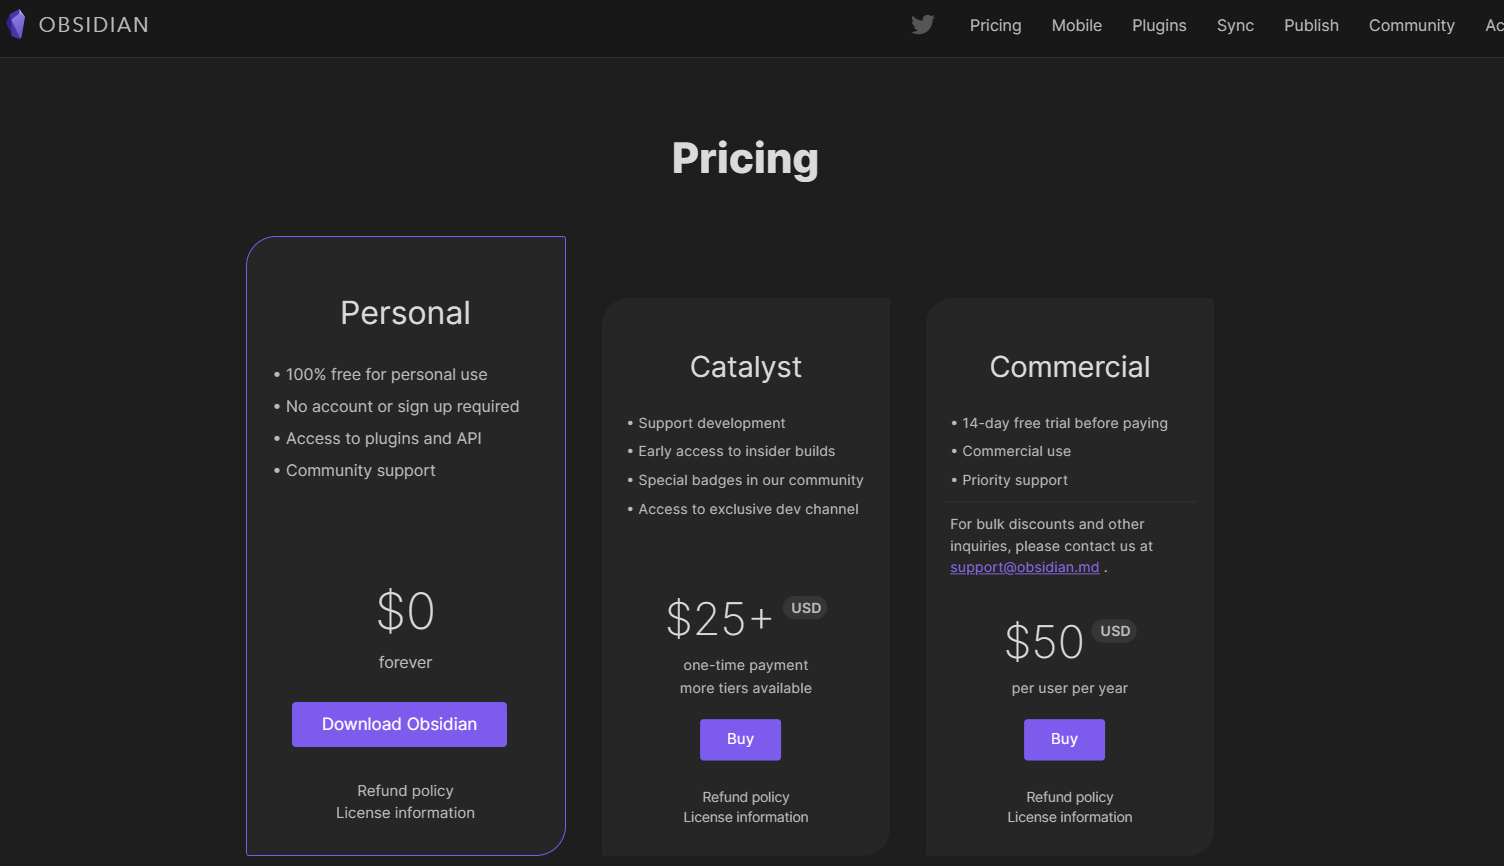The height and width of the screenshot is (866, 1504).
Task: Go to the Mobile nav item
Action: [1076, 25]
